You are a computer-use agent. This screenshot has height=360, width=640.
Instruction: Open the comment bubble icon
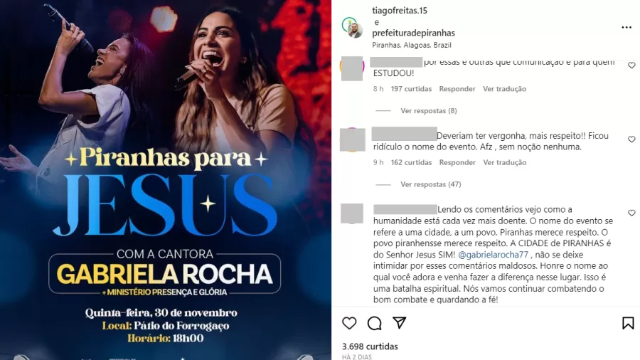[x=374, y=323]
